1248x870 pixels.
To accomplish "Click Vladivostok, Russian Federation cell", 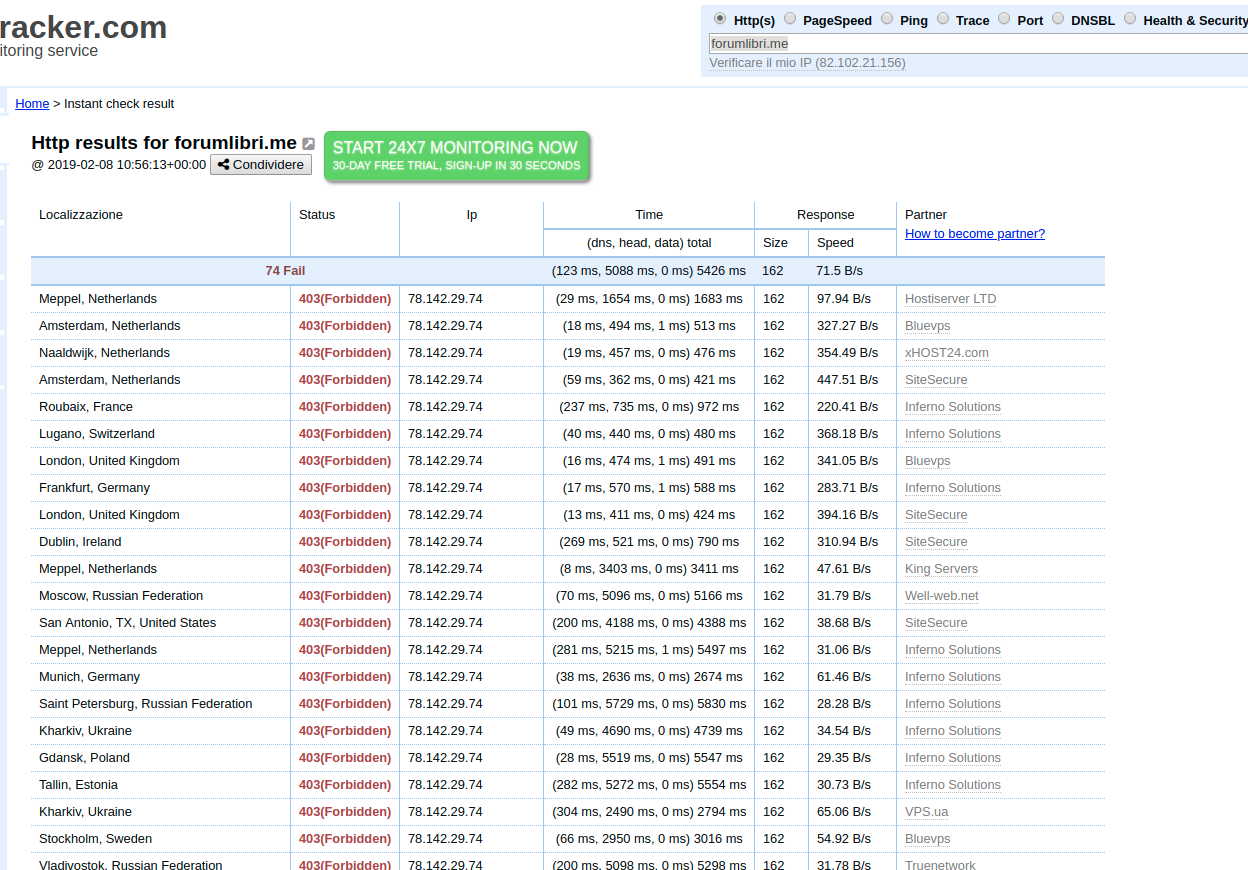I will click(131, 864).
